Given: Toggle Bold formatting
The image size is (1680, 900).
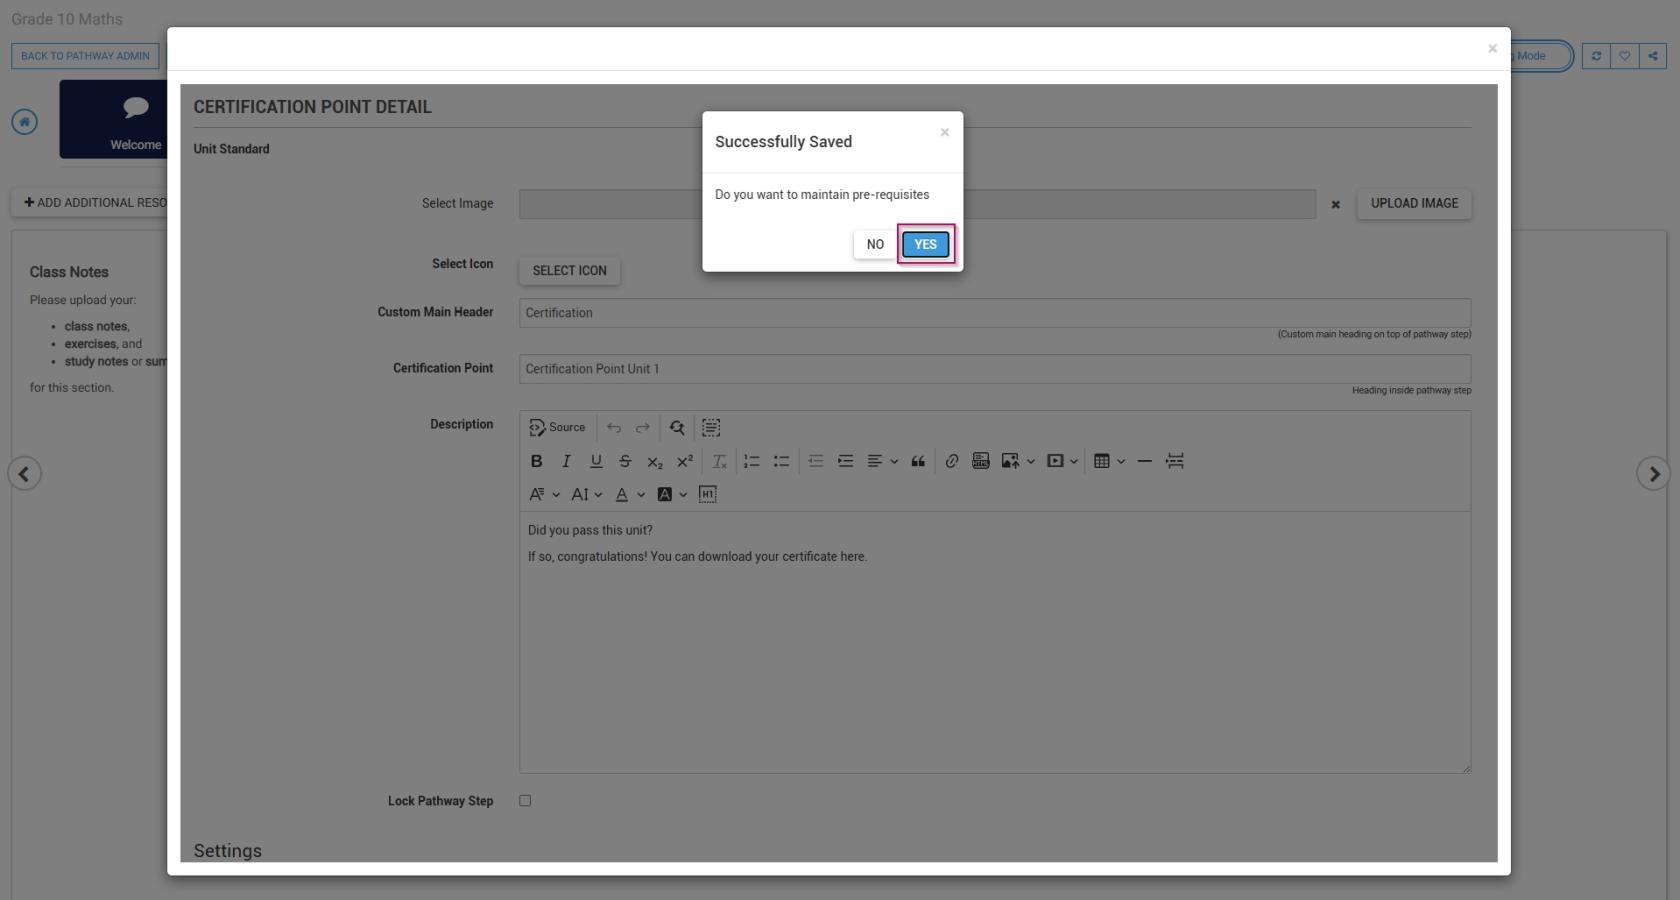Looking at the screenshot, I should click(x=536, y=461).
